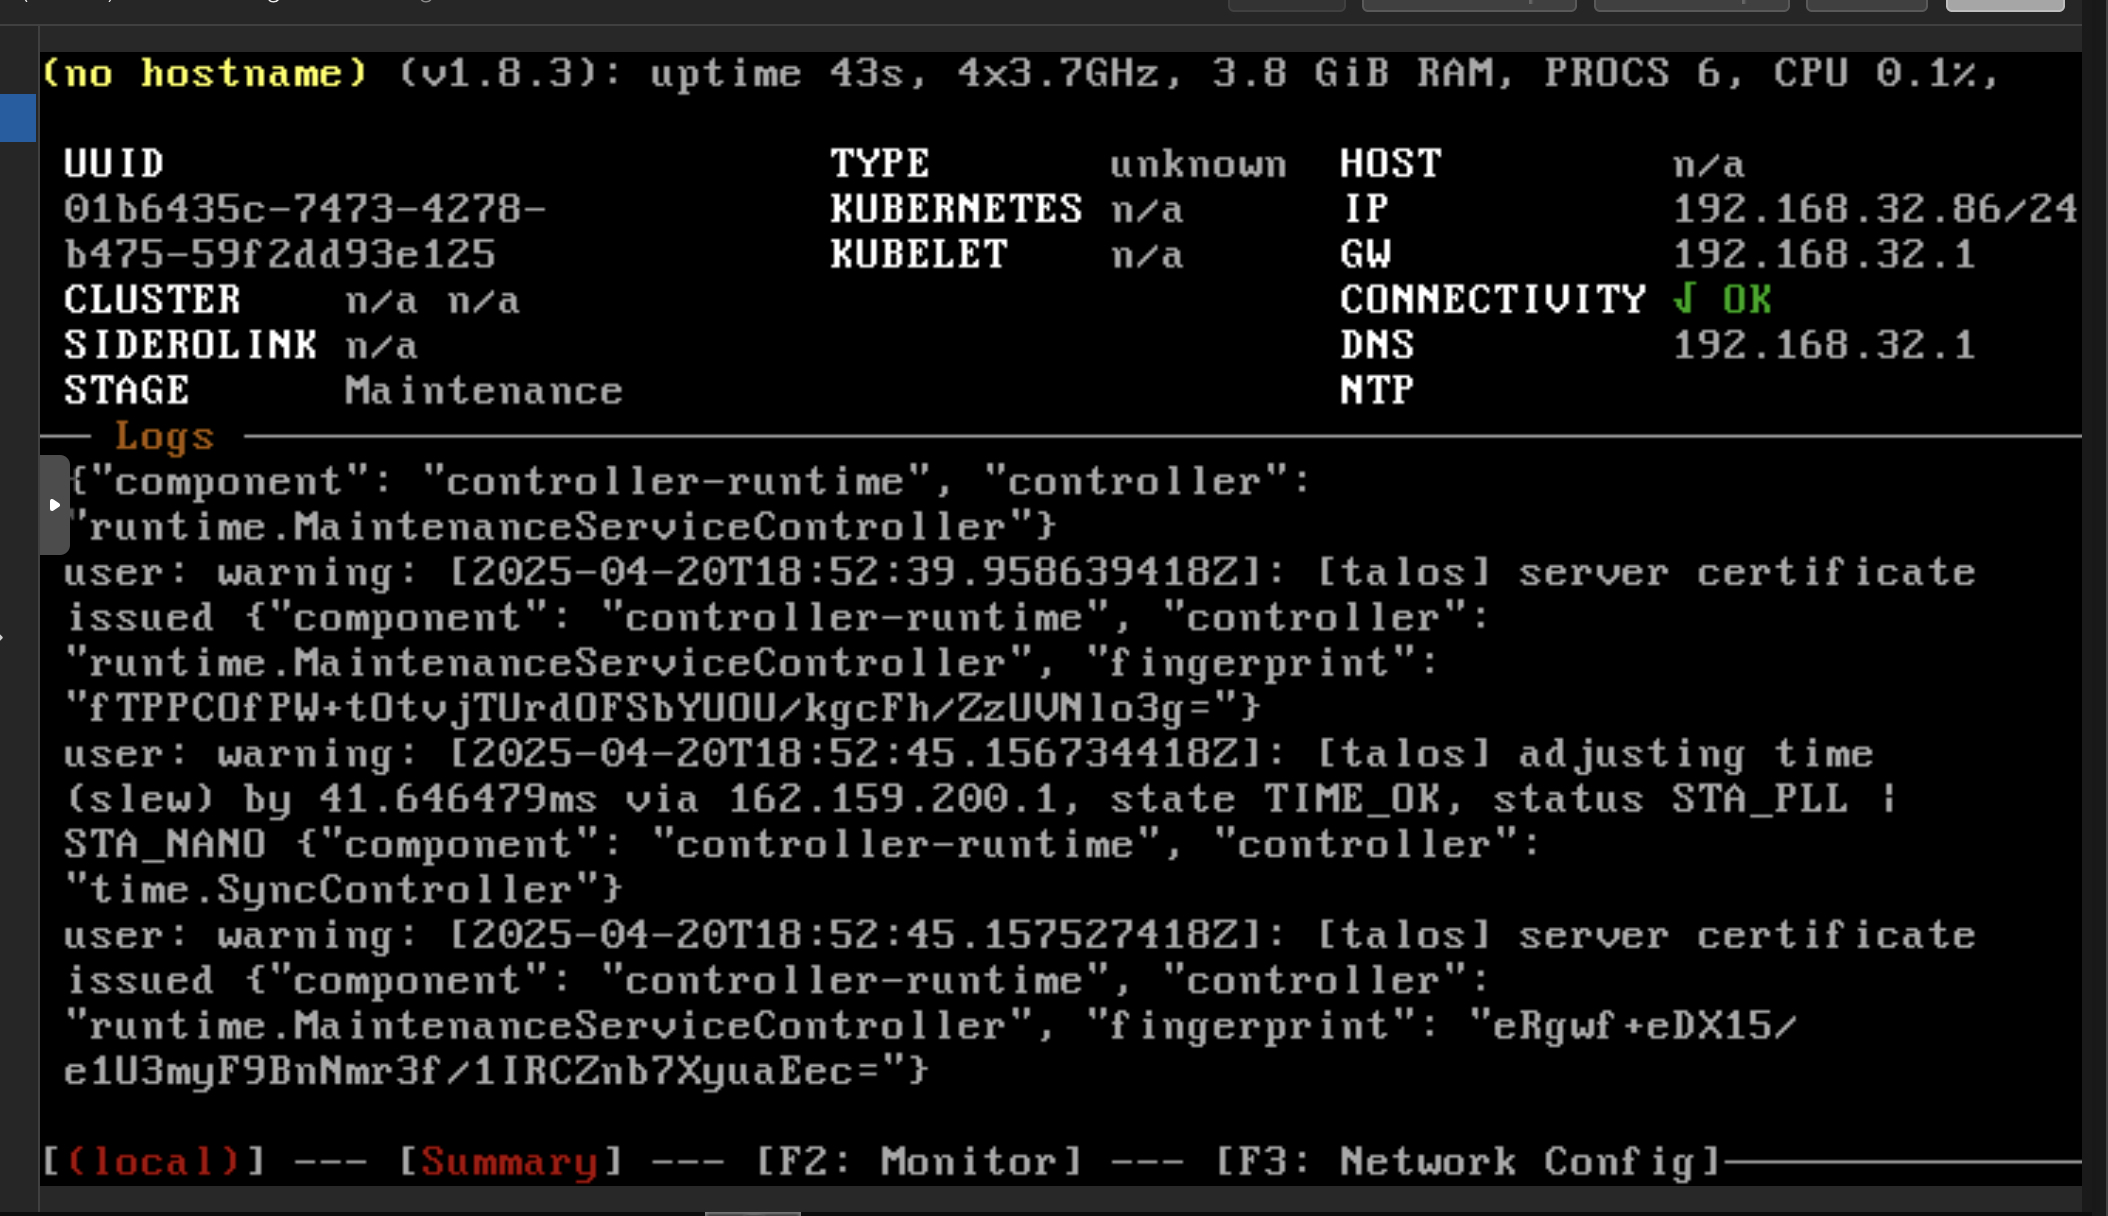Click the log timestamp "2025-04-20T18:52:45.156734418Z"
Image resolution: width=2108 pixels, height=1216 pixels.
pos(854,753)
